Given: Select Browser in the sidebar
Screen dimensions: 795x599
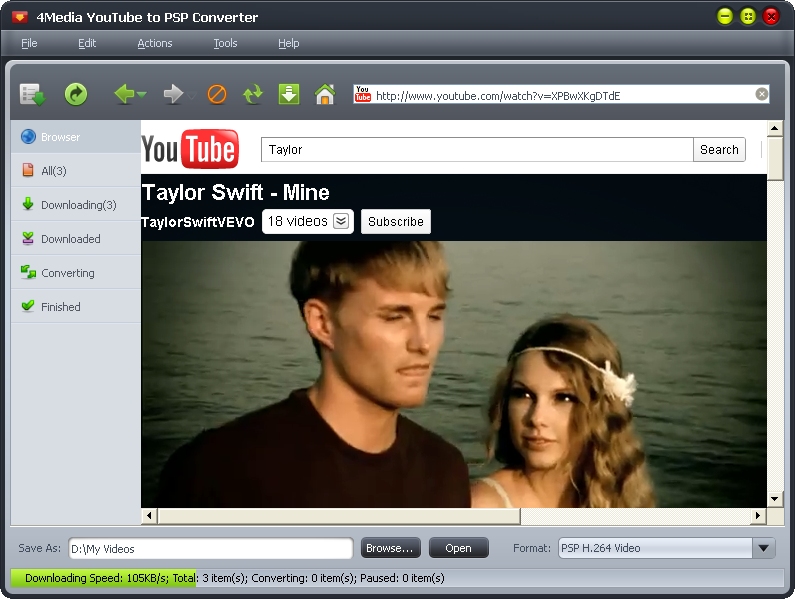Looking at the screenshot, I should click(x=76, y=137).
